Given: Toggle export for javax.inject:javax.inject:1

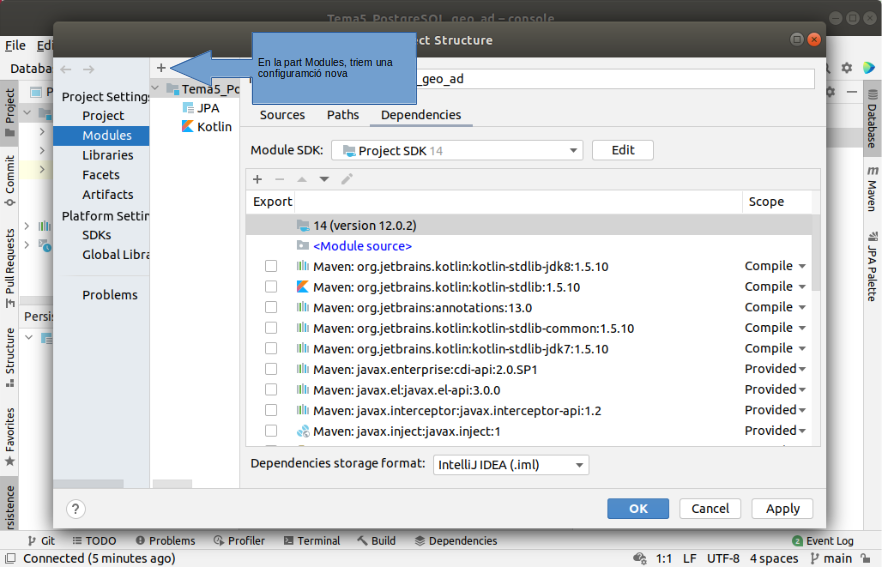Looking at the screenshot, I should coord(271,431).
